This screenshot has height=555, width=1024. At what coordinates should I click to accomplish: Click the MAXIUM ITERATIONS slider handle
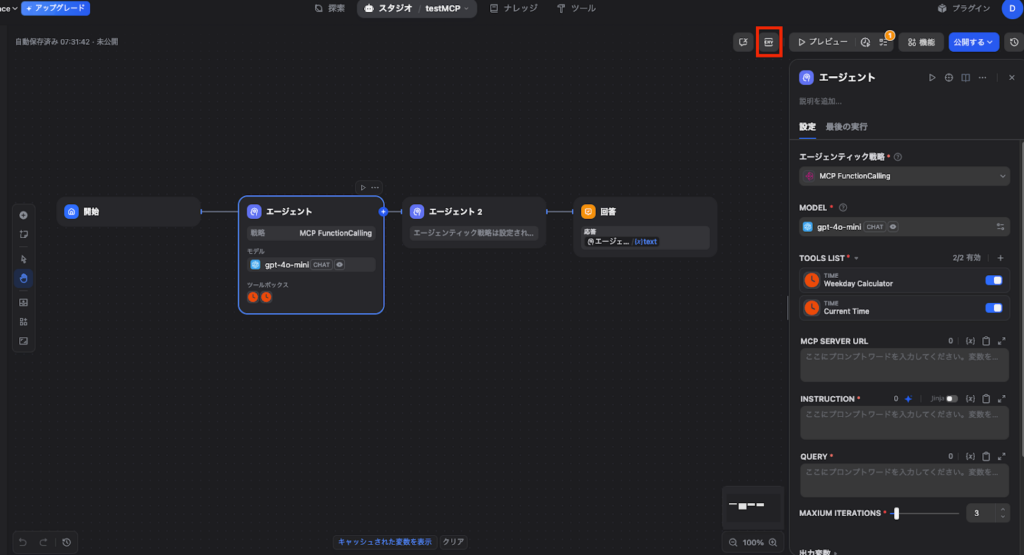[x=896, y=513]
